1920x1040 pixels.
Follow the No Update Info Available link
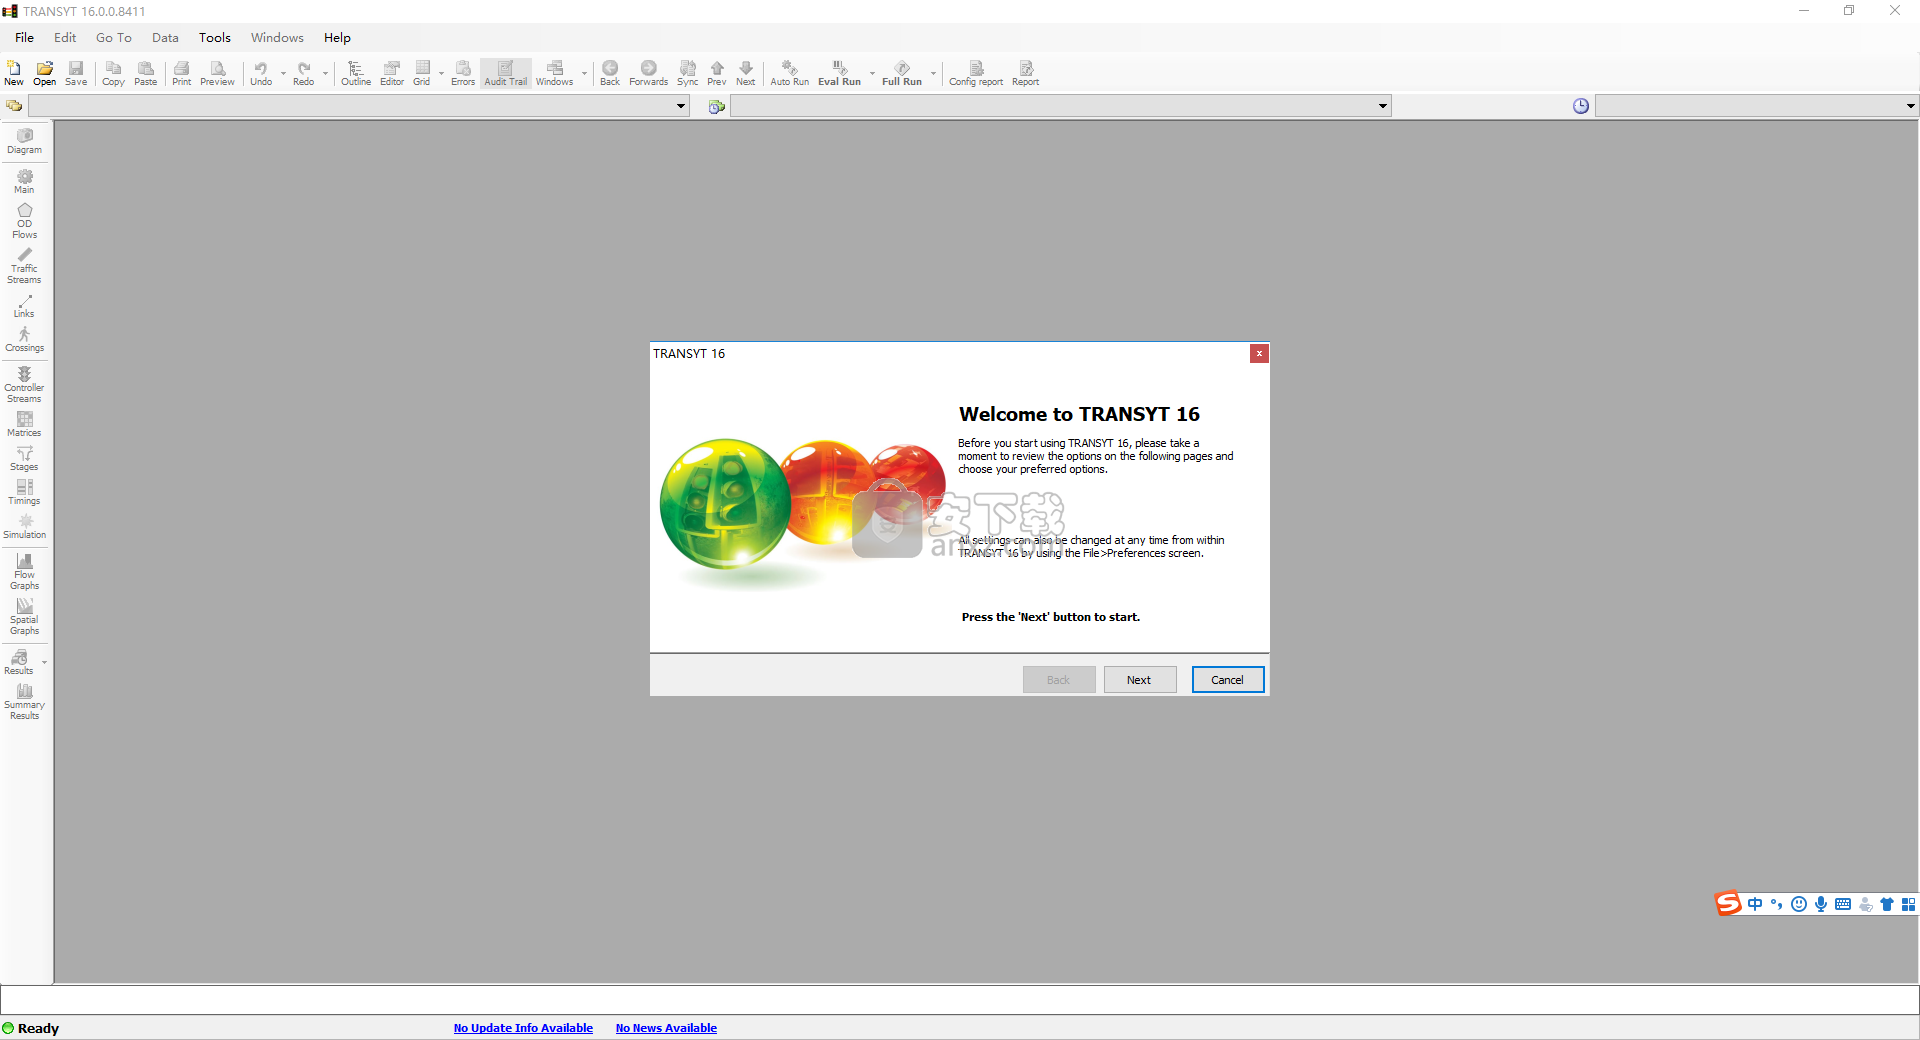[x=523, y=1028]
